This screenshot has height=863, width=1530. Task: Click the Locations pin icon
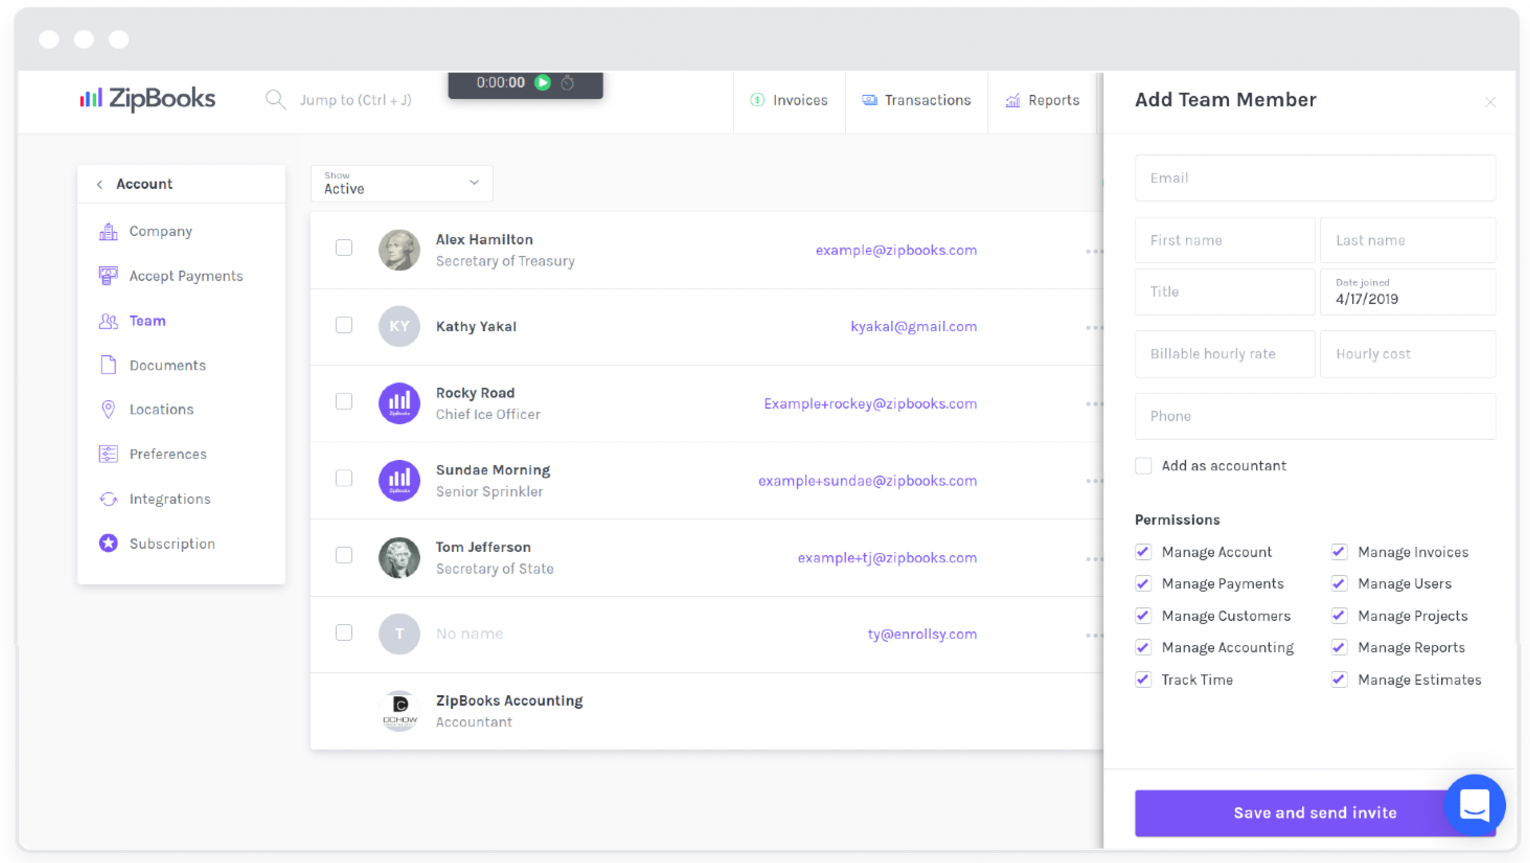[108, 409]
